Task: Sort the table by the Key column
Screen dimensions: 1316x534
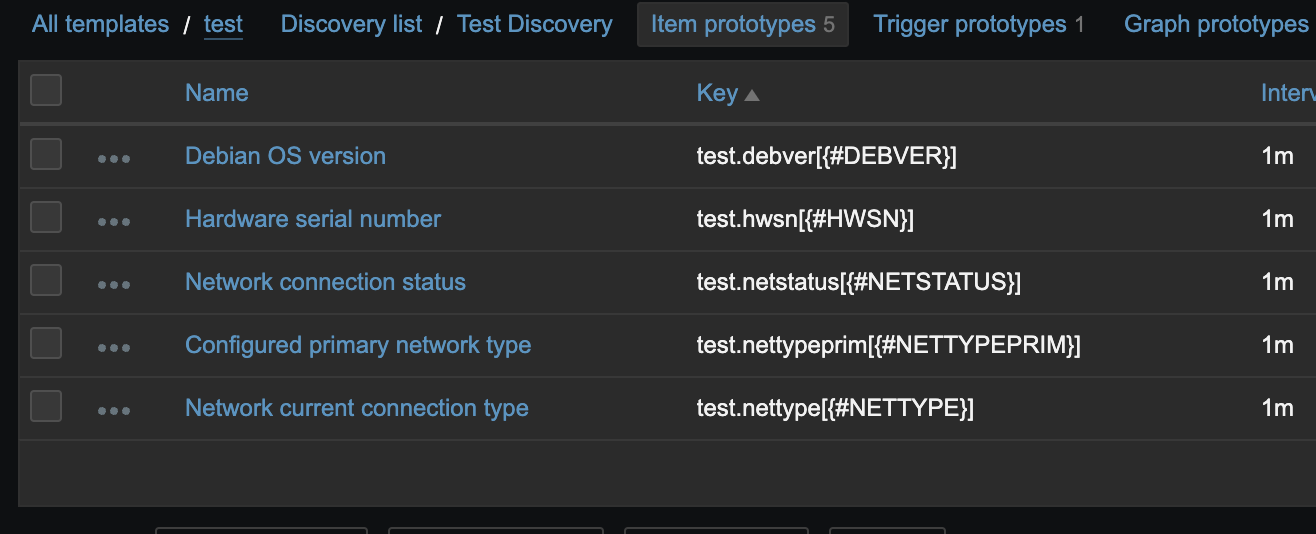Action: coord(717,93)
